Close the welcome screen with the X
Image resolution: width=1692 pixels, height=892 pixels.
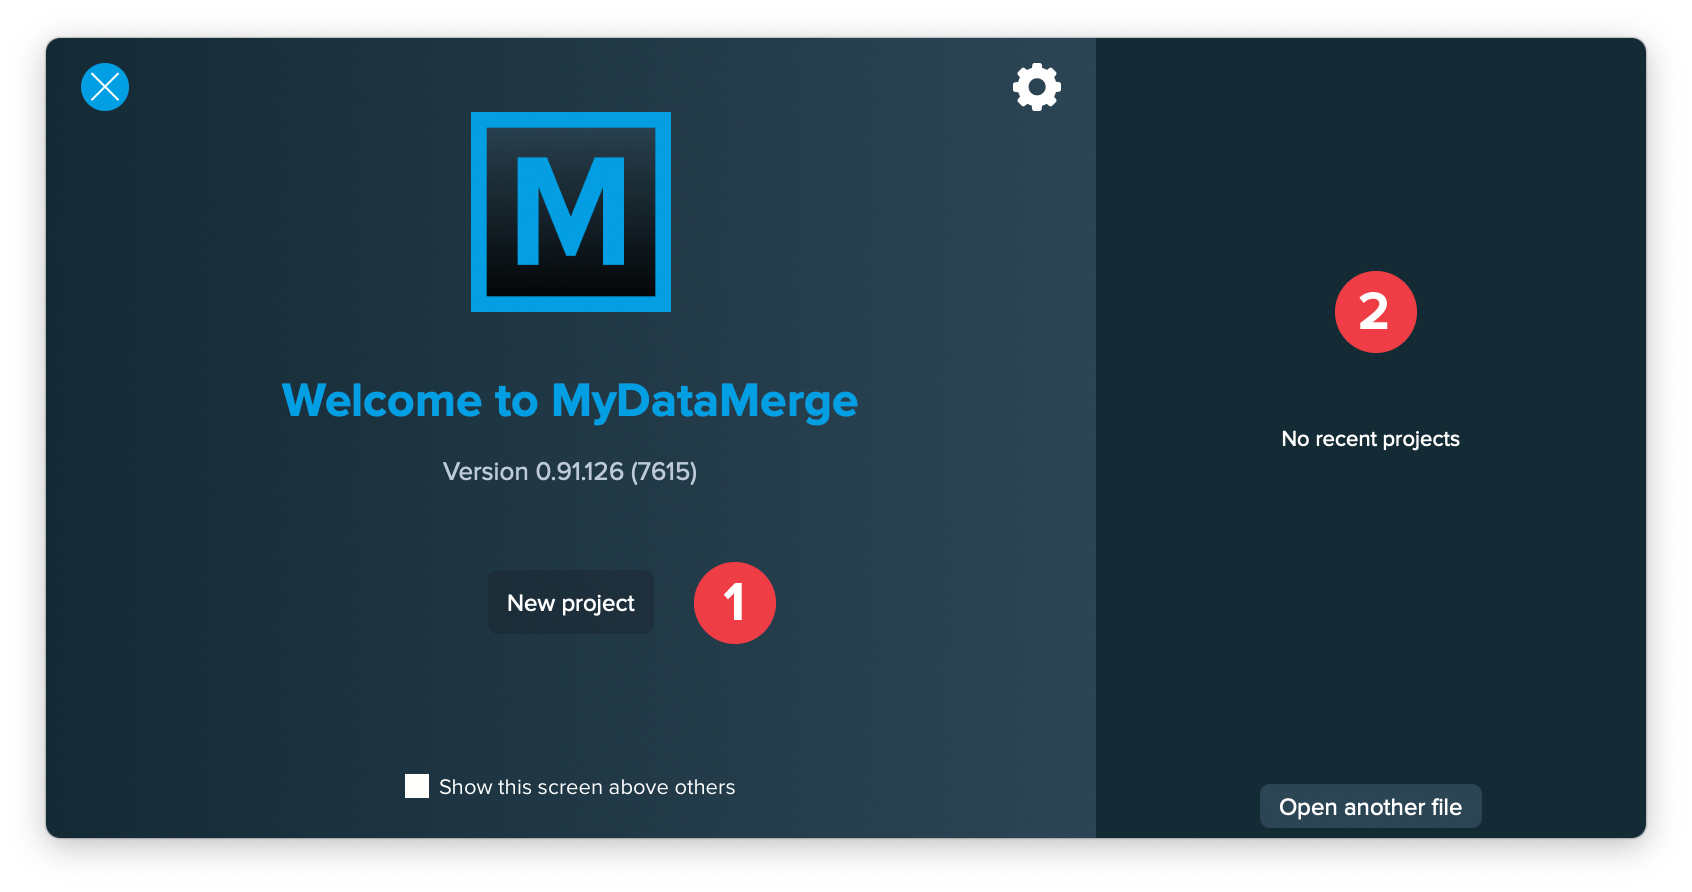tap(105, 87)
